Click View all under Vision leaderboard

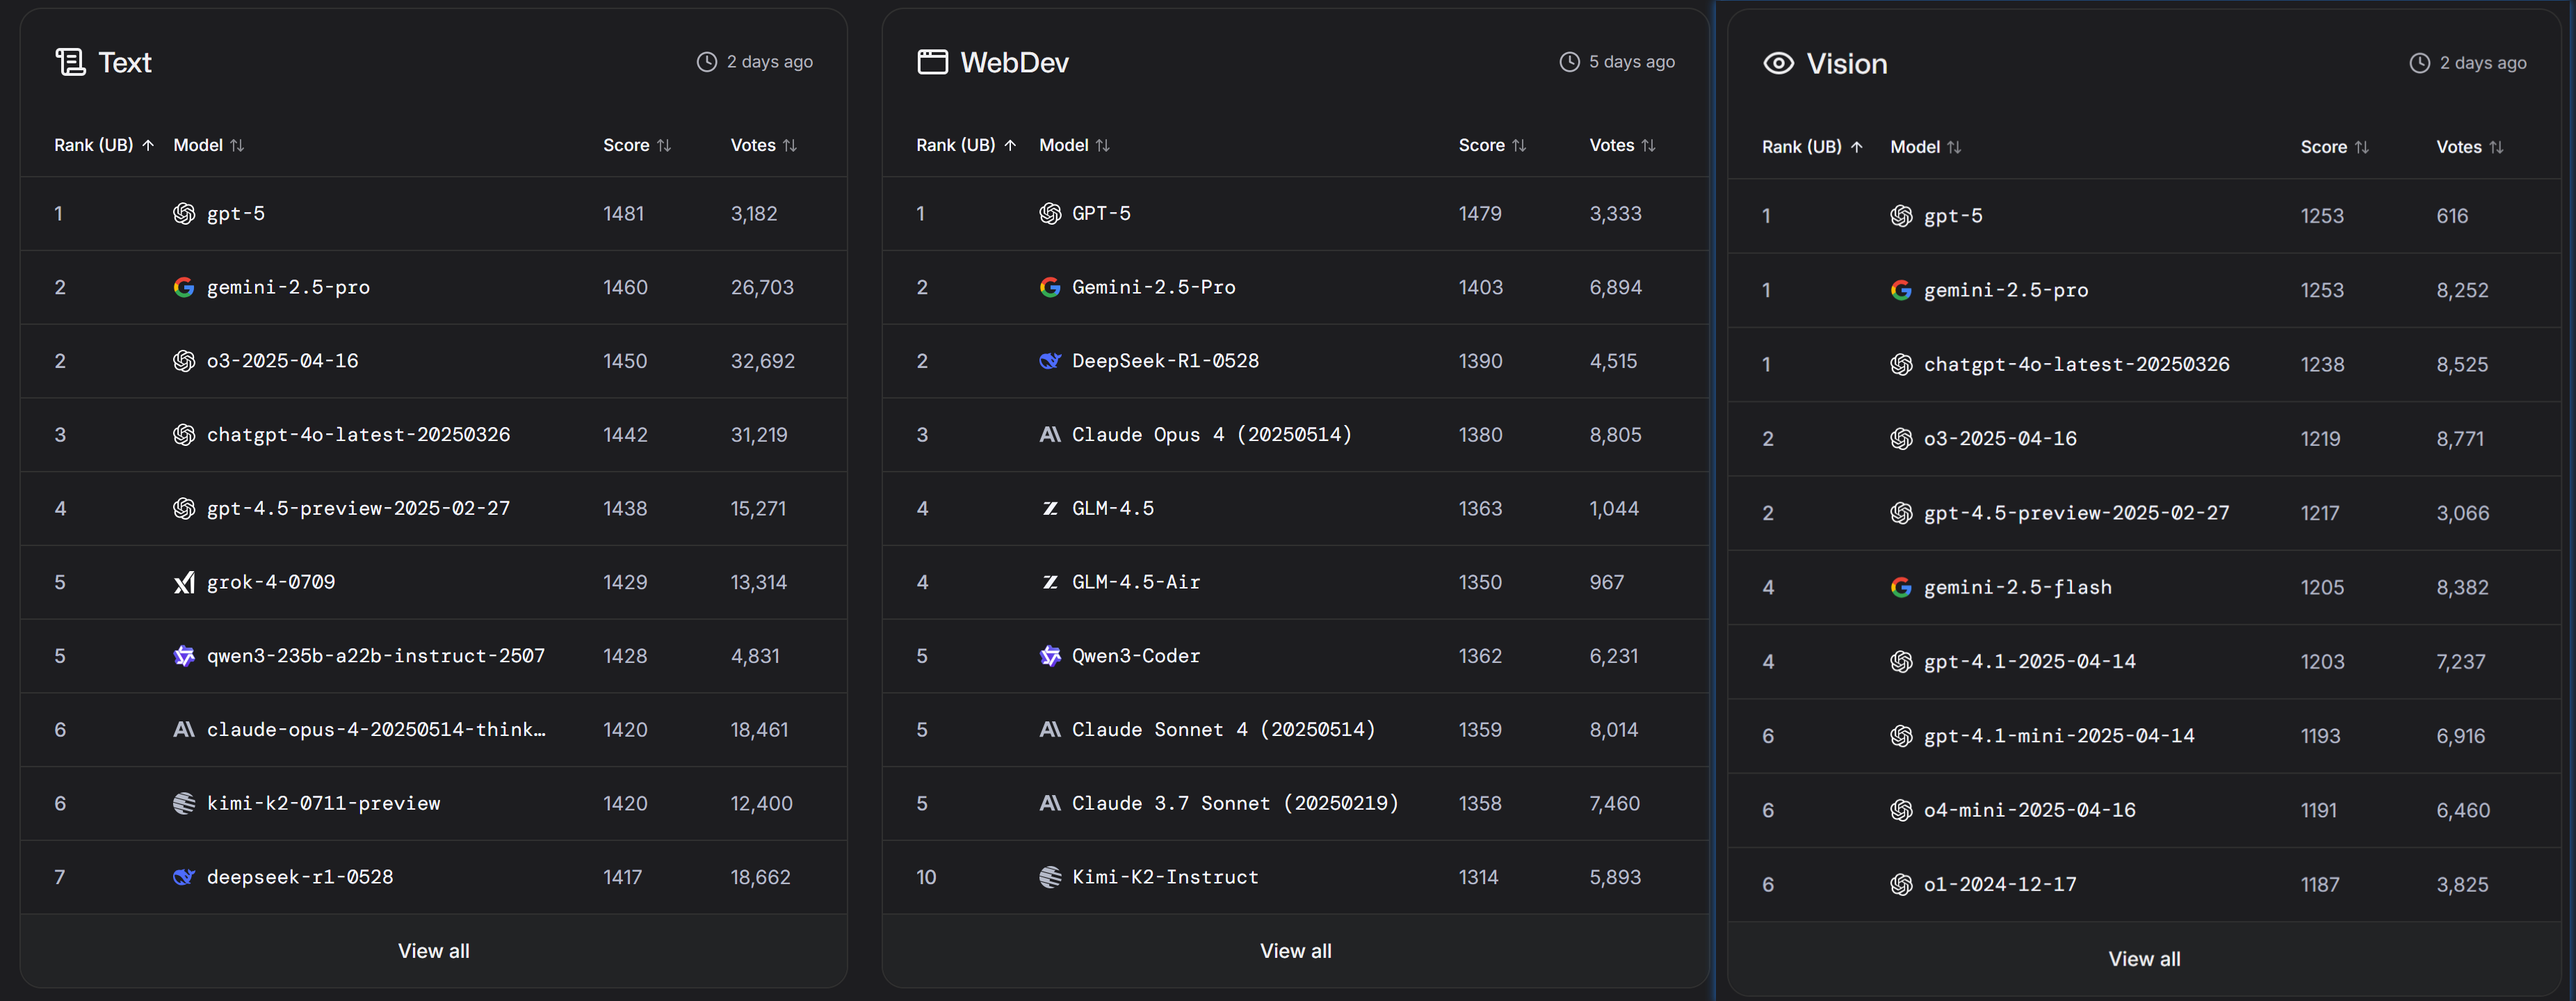click(x=2144, y=959)
